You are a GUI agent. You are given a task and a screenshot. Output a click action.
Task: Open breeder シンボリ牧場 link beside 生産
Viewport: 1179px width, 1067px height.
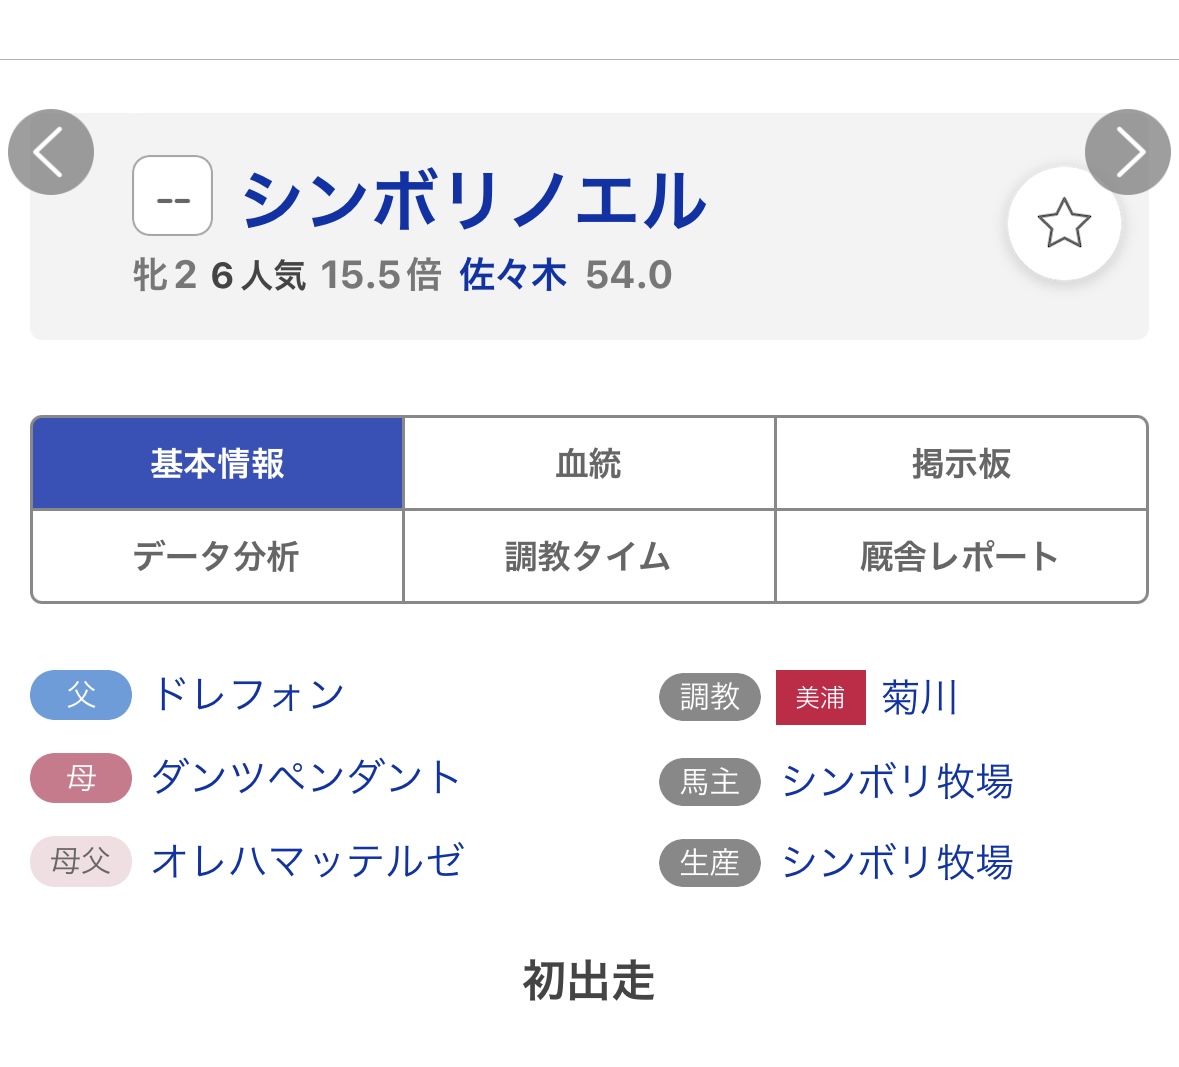coord(897,863)
